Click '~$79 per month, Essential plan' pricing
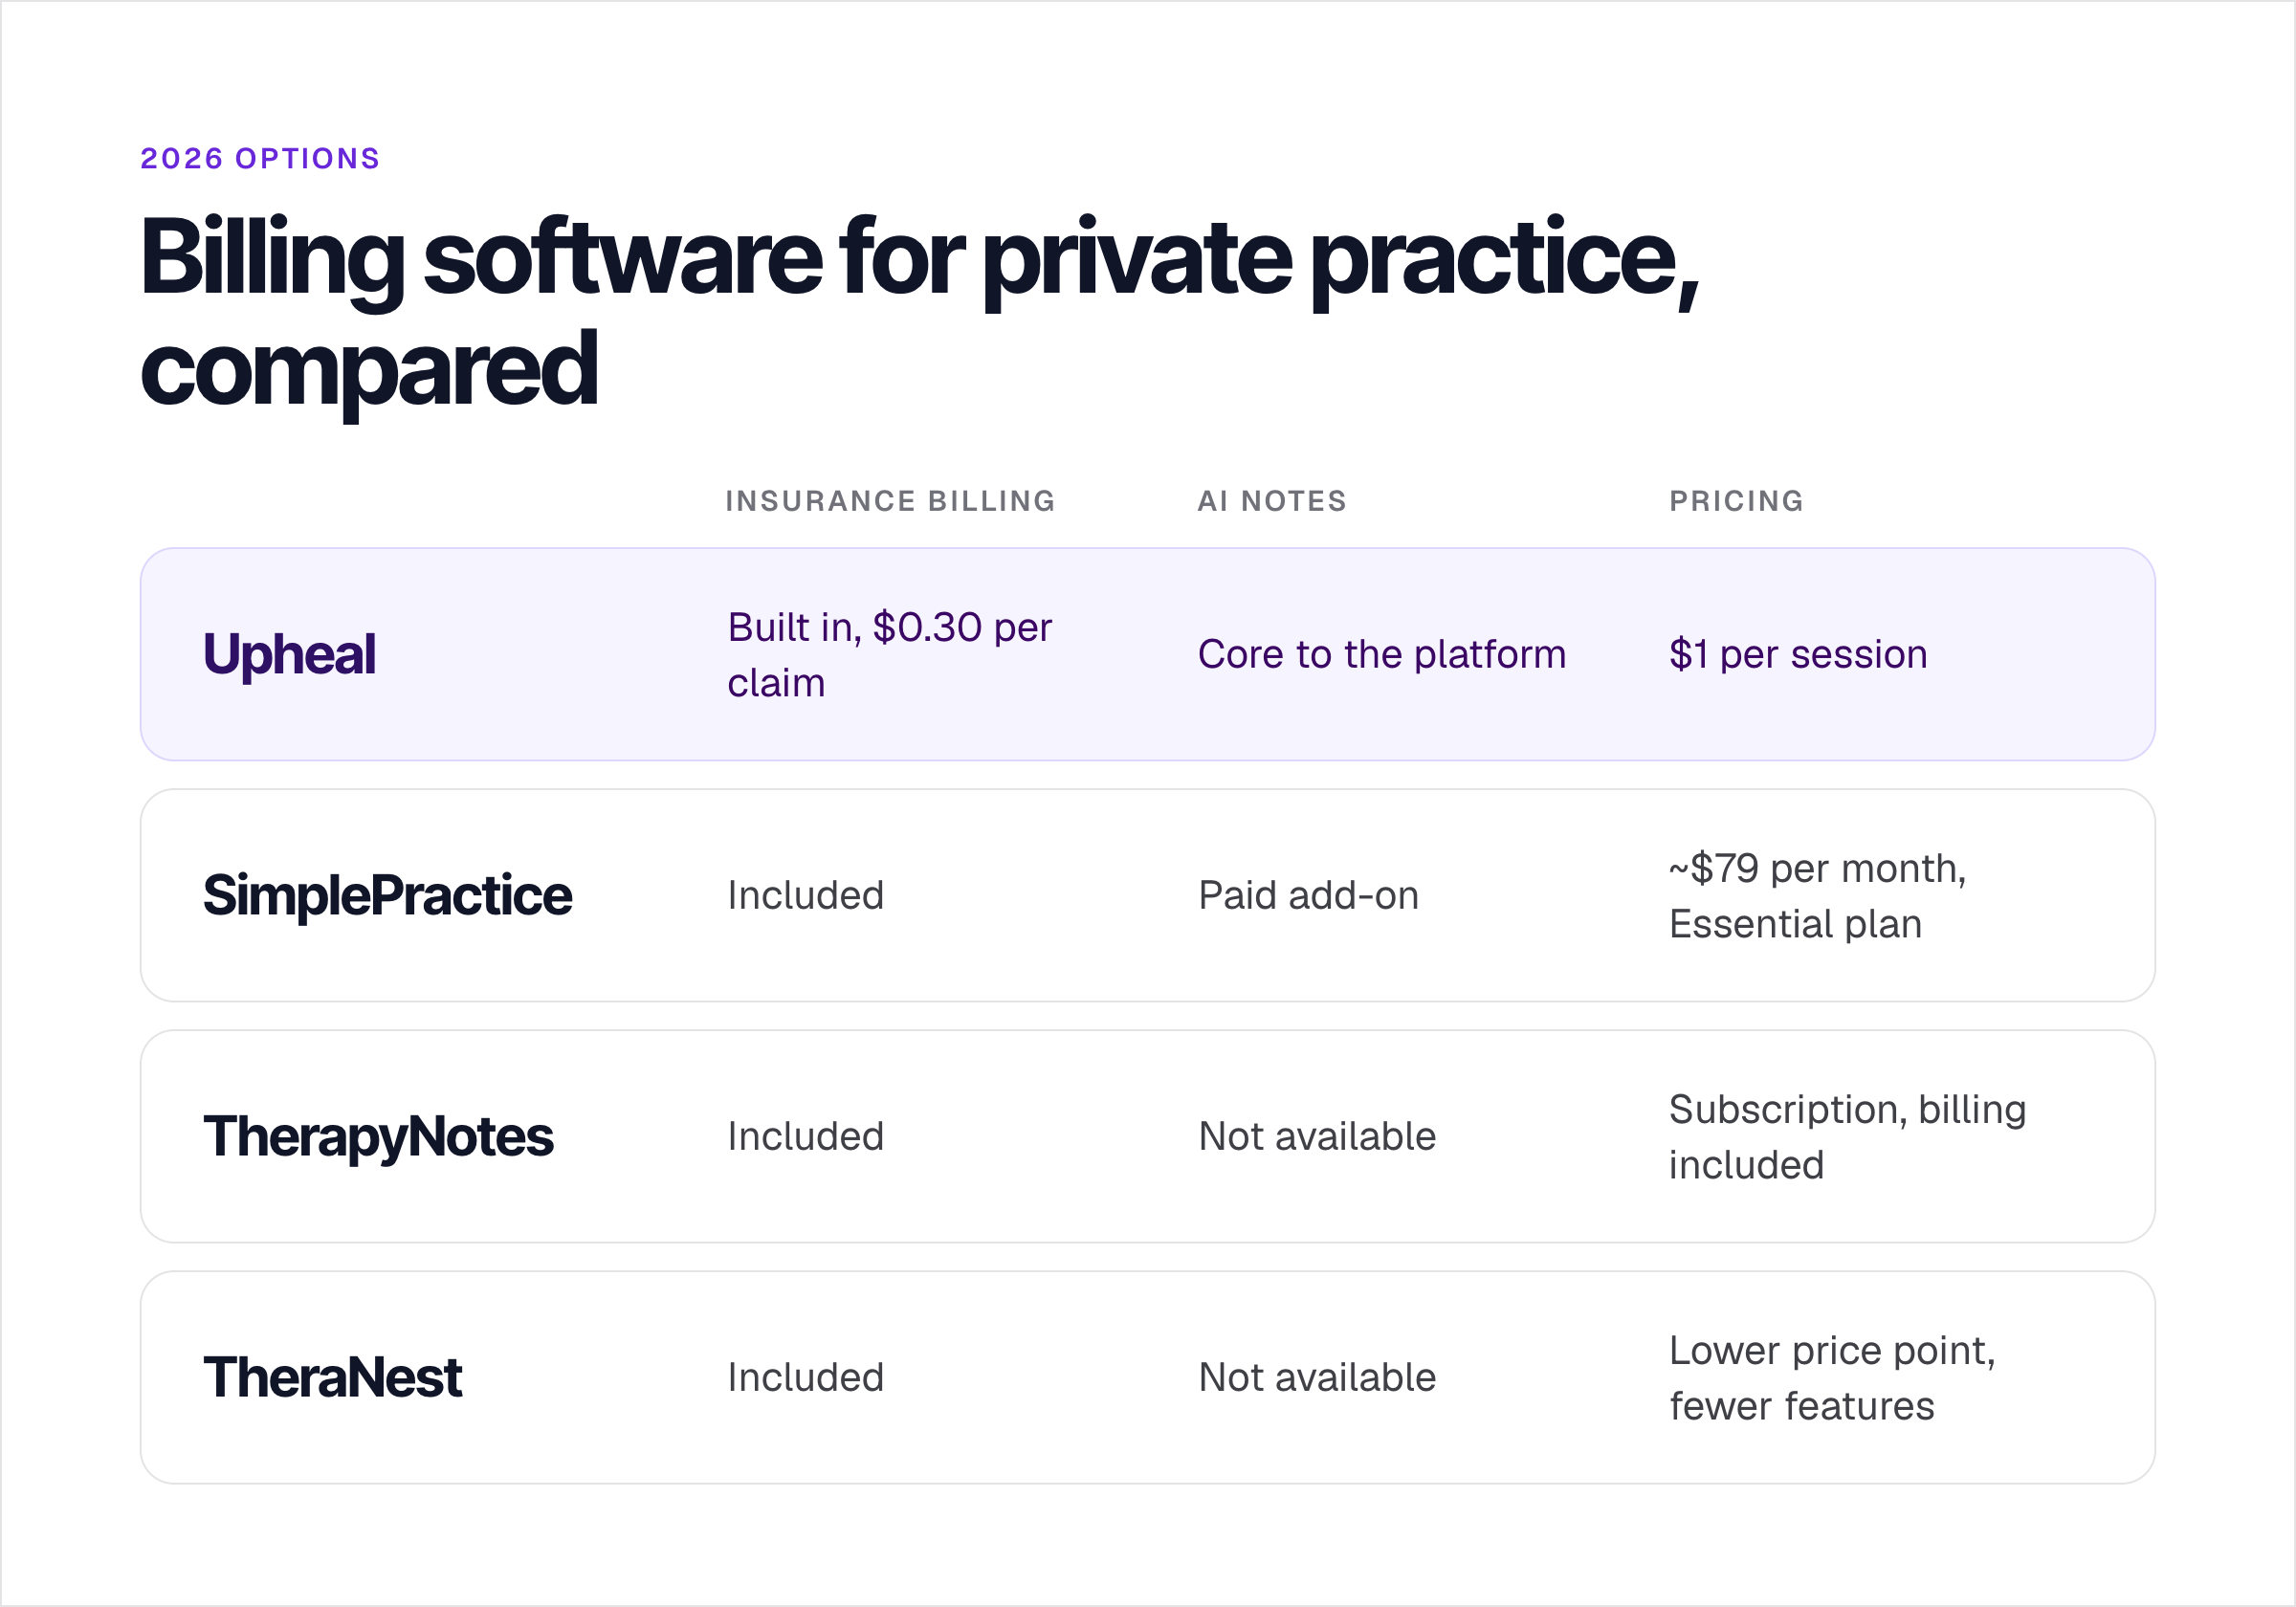The width and height of the screenshot is (2296, 1607). (x=1817, y=896)
